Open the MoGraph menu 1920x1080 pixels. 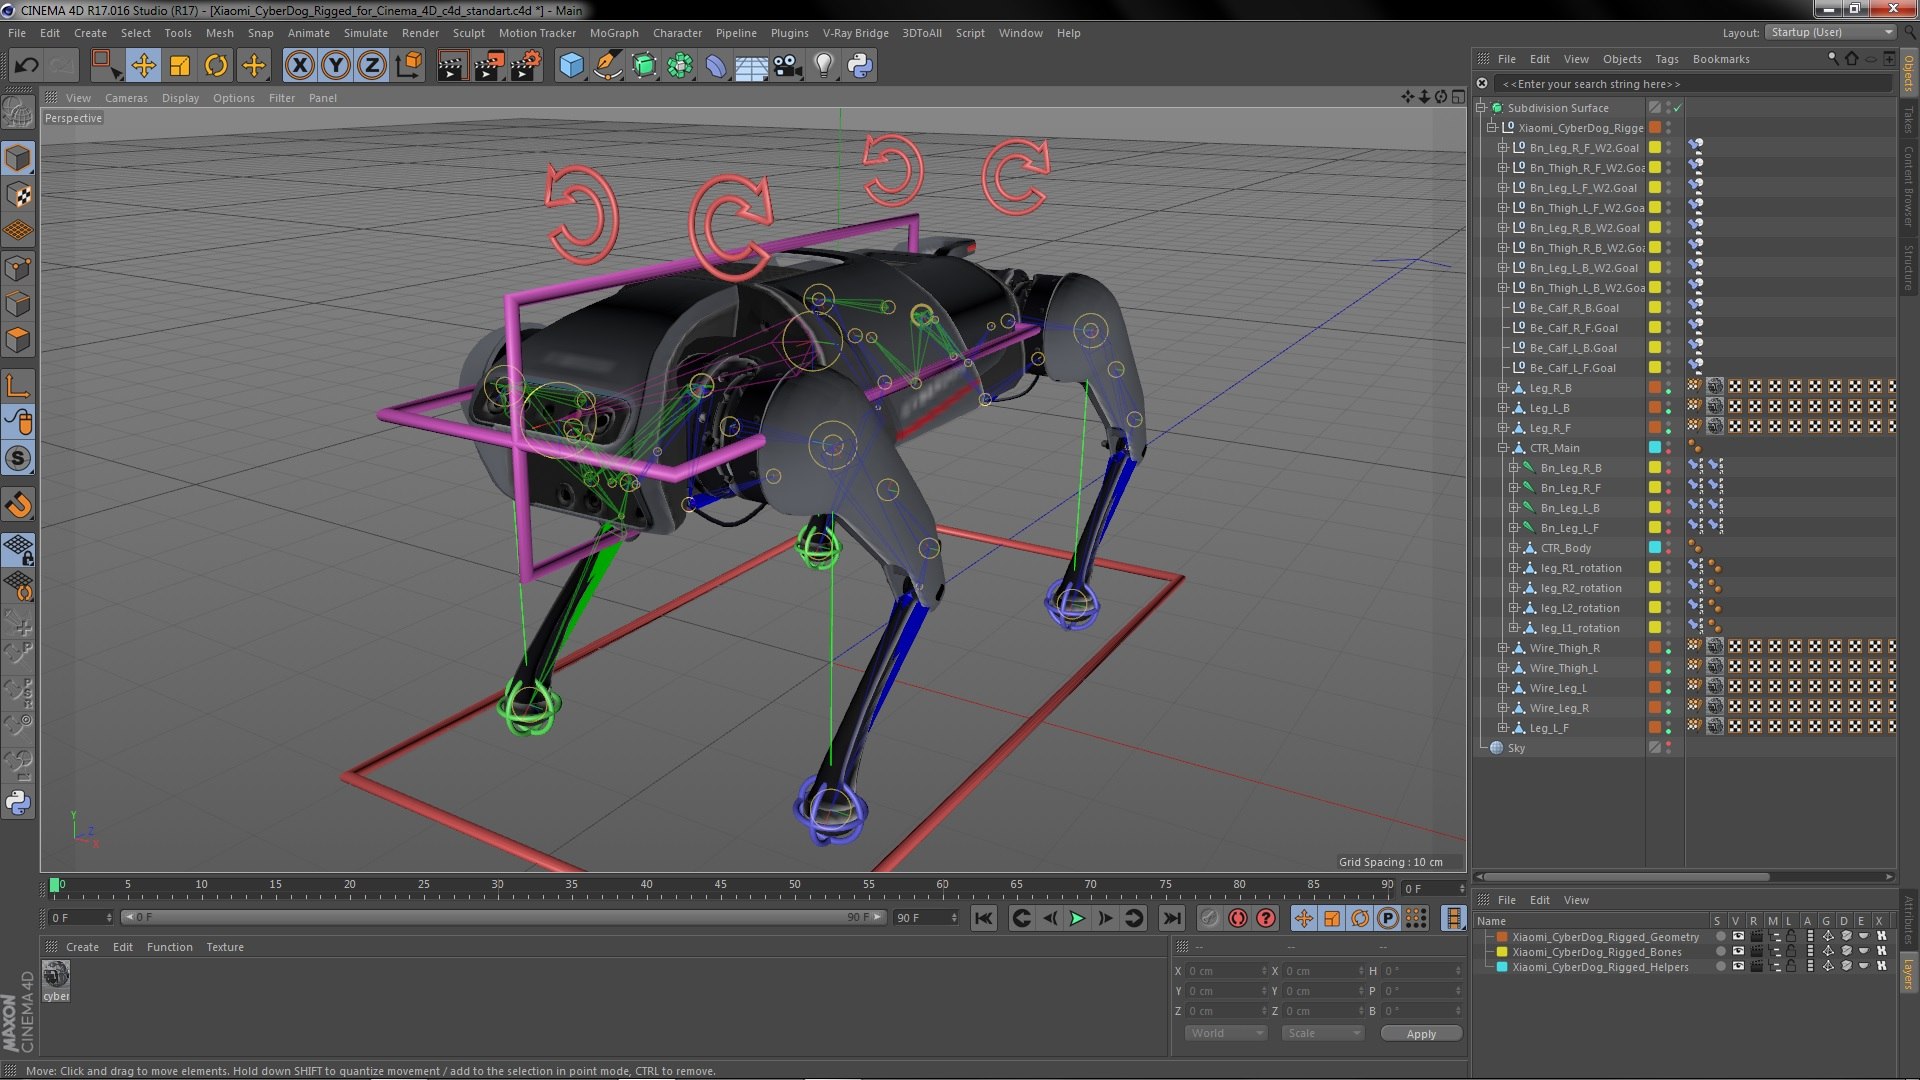pos(614,33)
